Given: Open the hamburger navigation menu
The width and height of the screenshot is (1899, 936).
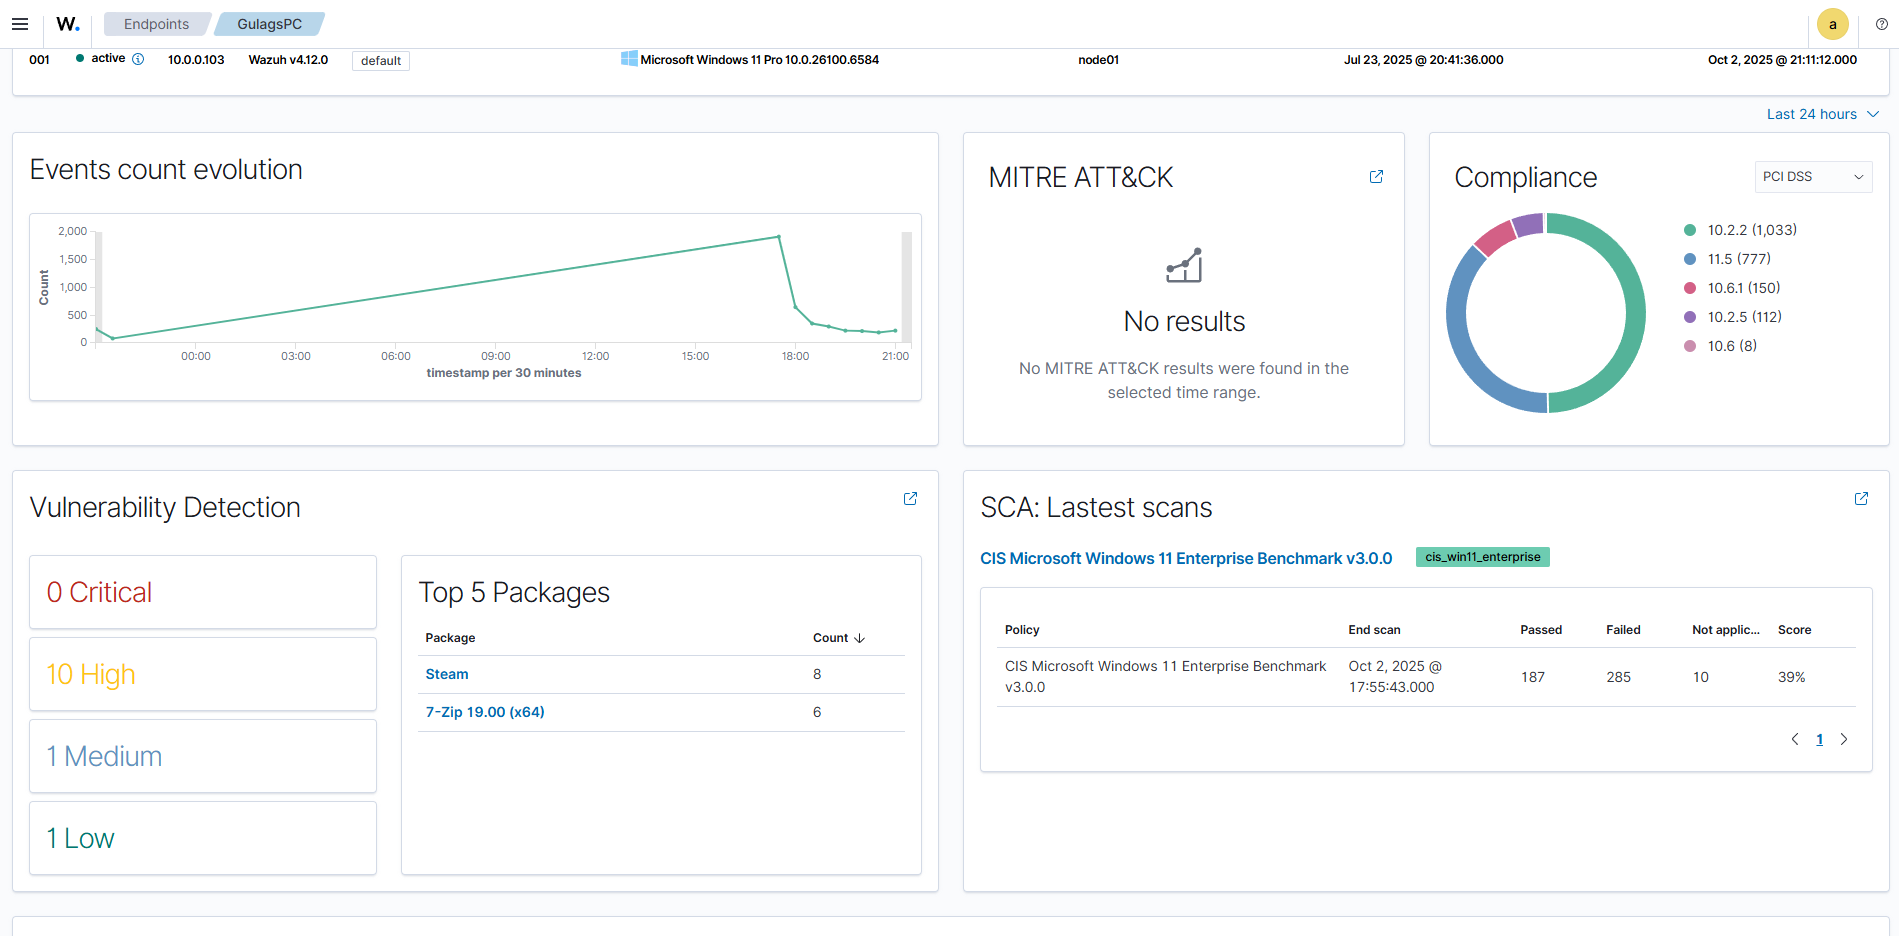Looking at the screenshot, I should (x=20, y=24).
